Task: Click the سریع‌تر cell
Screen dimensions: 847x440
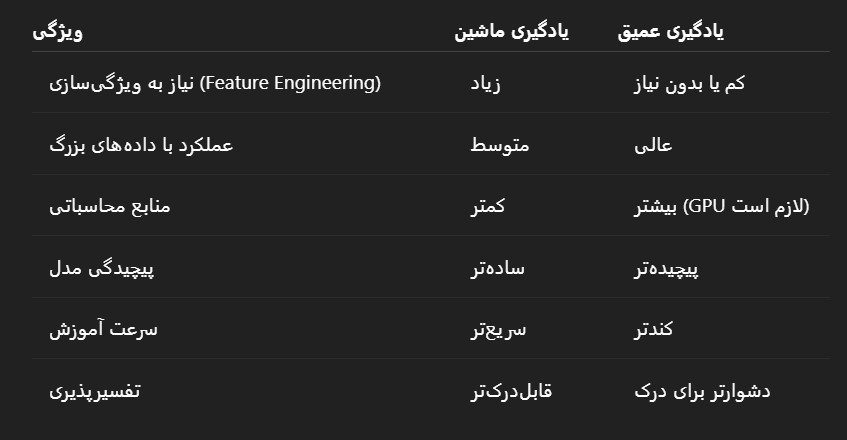Action: coord(498,329)
